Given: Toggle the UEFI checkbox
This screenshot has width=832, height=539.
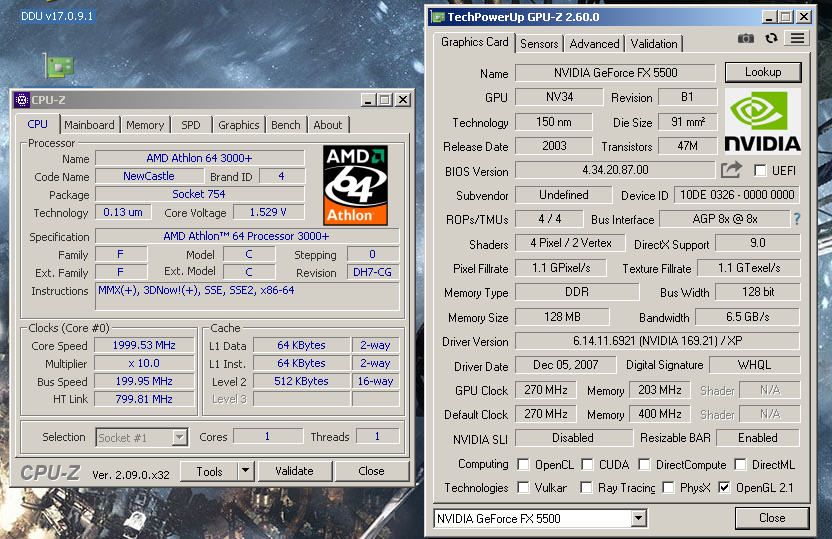Looking at the screenshot, I should [x=760, y=170].
